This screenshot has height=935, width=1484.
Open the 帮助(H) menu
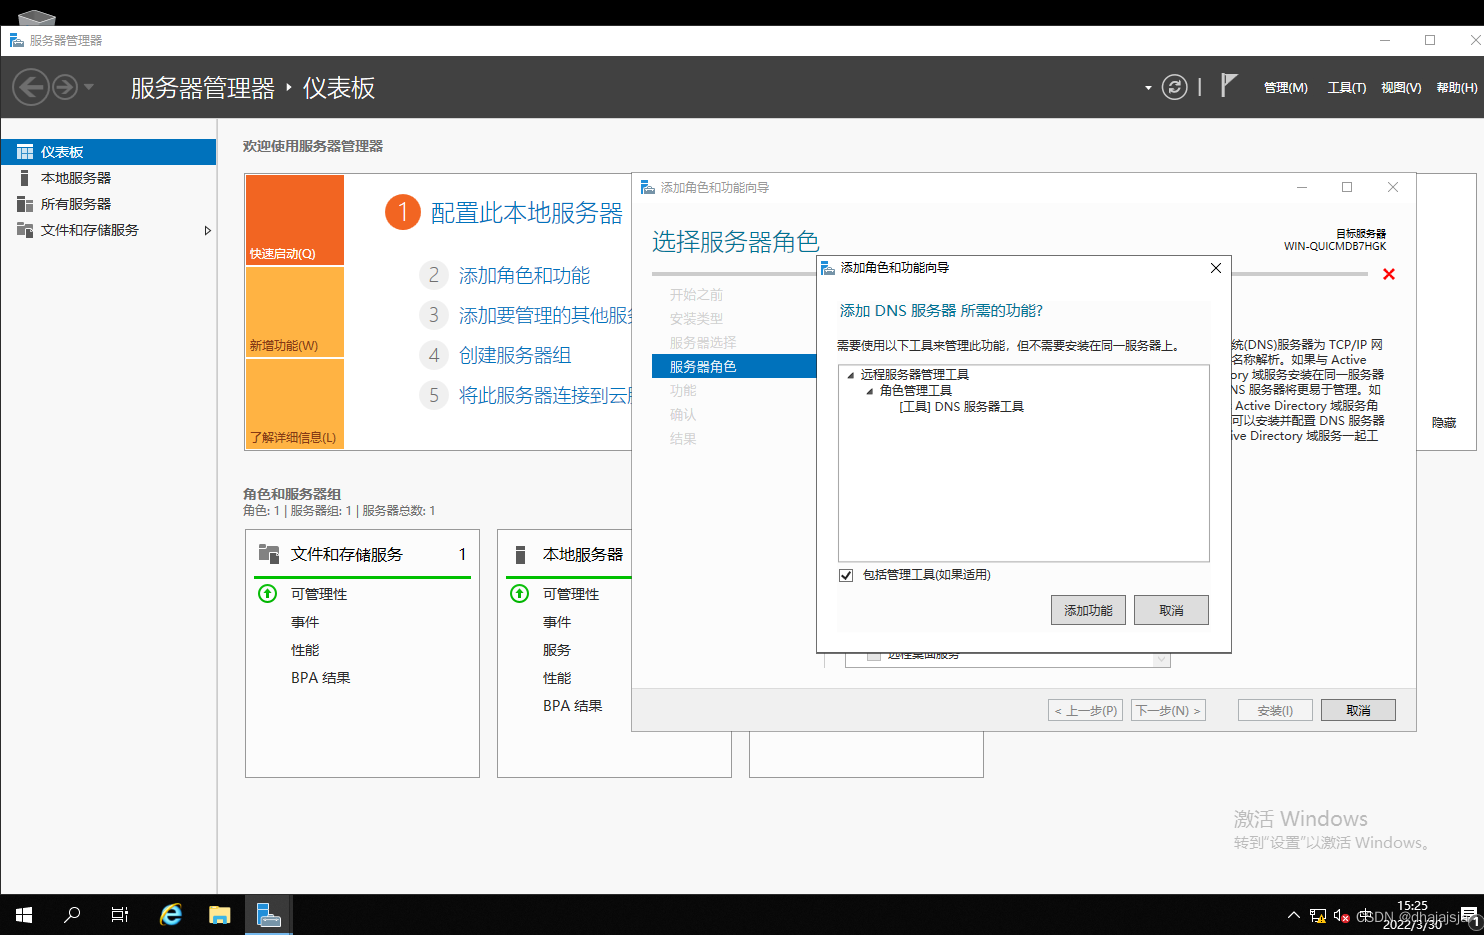pos(1457,88)
